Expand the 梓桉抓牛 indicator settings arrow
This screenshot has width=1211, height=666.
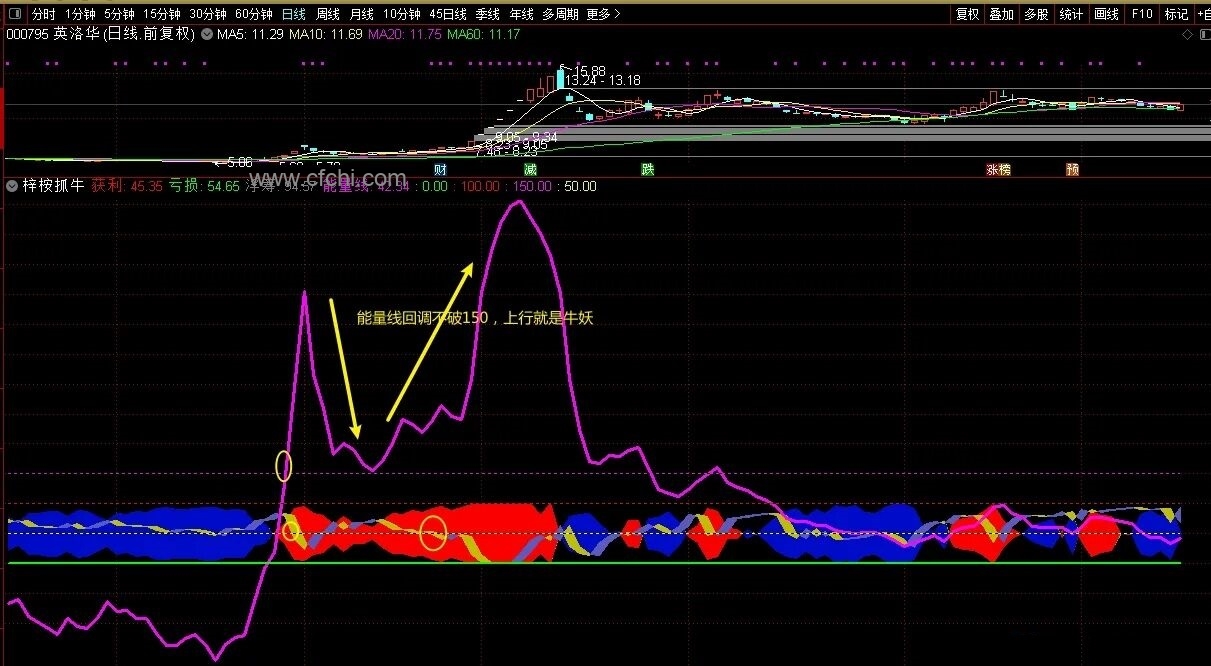click(x=12, y=185)
